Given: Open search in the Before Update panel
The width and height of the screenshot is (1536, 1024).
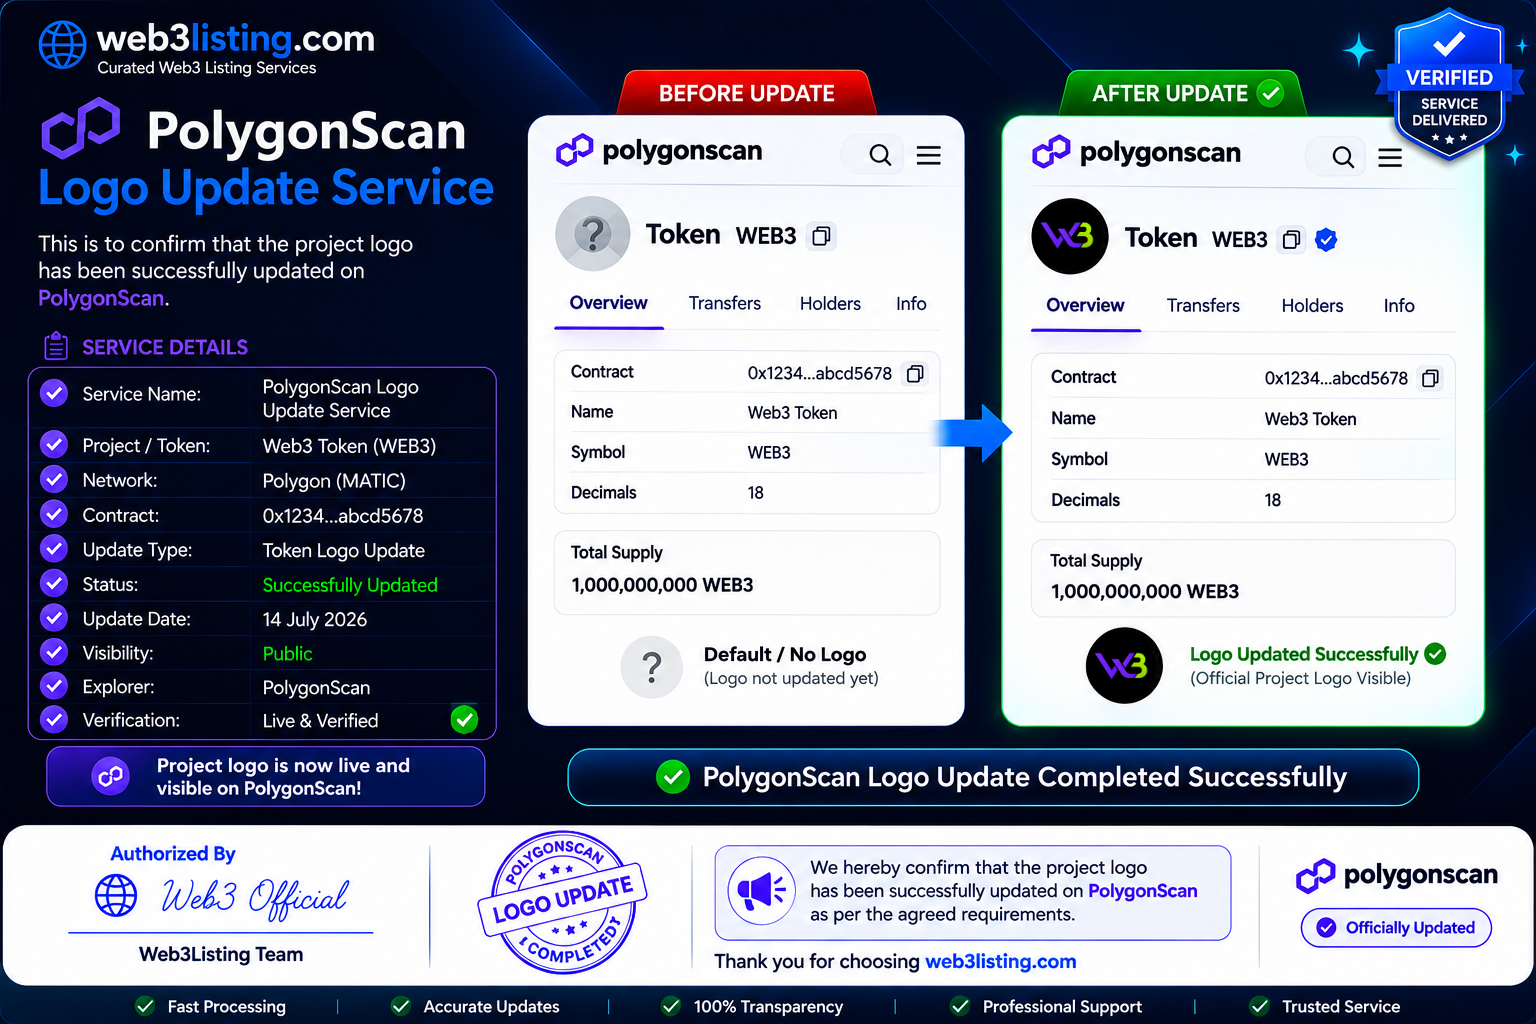Looking at the screenshot, I should [880, 155].
